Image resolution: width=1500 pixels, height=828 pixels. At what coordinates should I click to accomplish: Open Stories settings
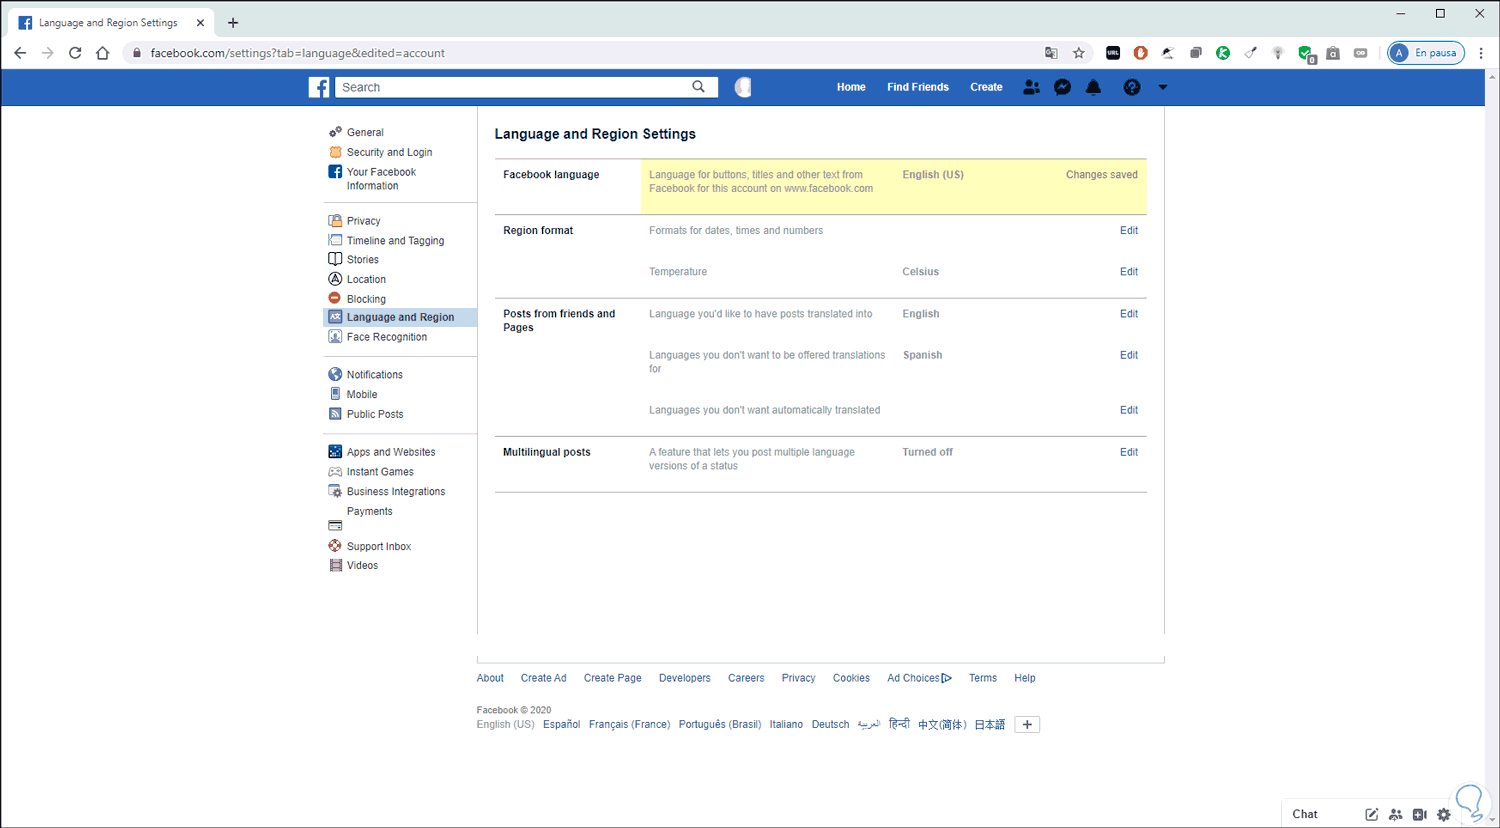(362, 260)
